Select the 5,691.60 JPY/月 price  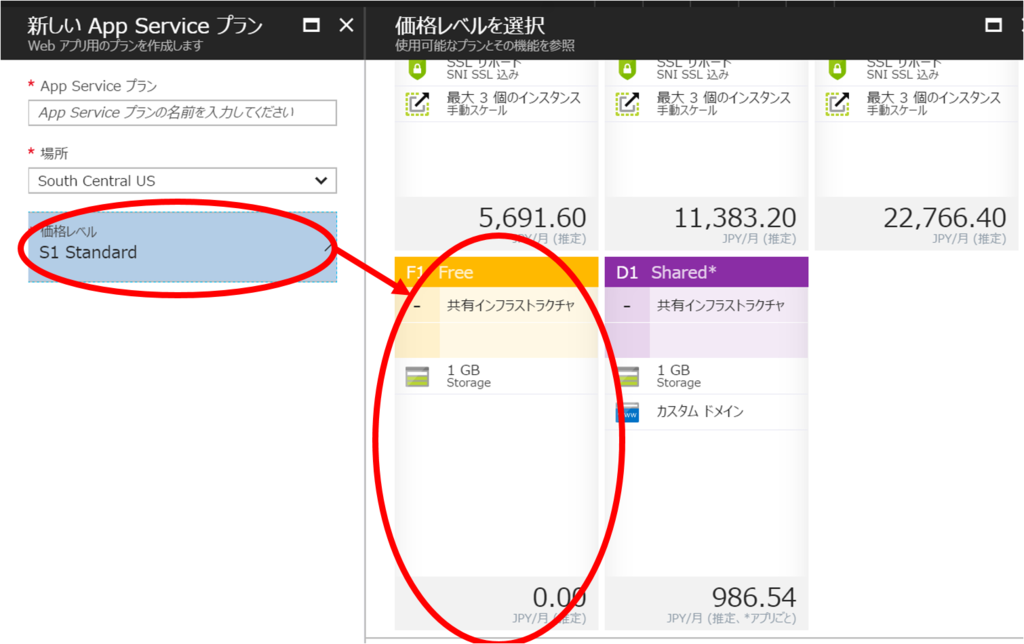532,218
